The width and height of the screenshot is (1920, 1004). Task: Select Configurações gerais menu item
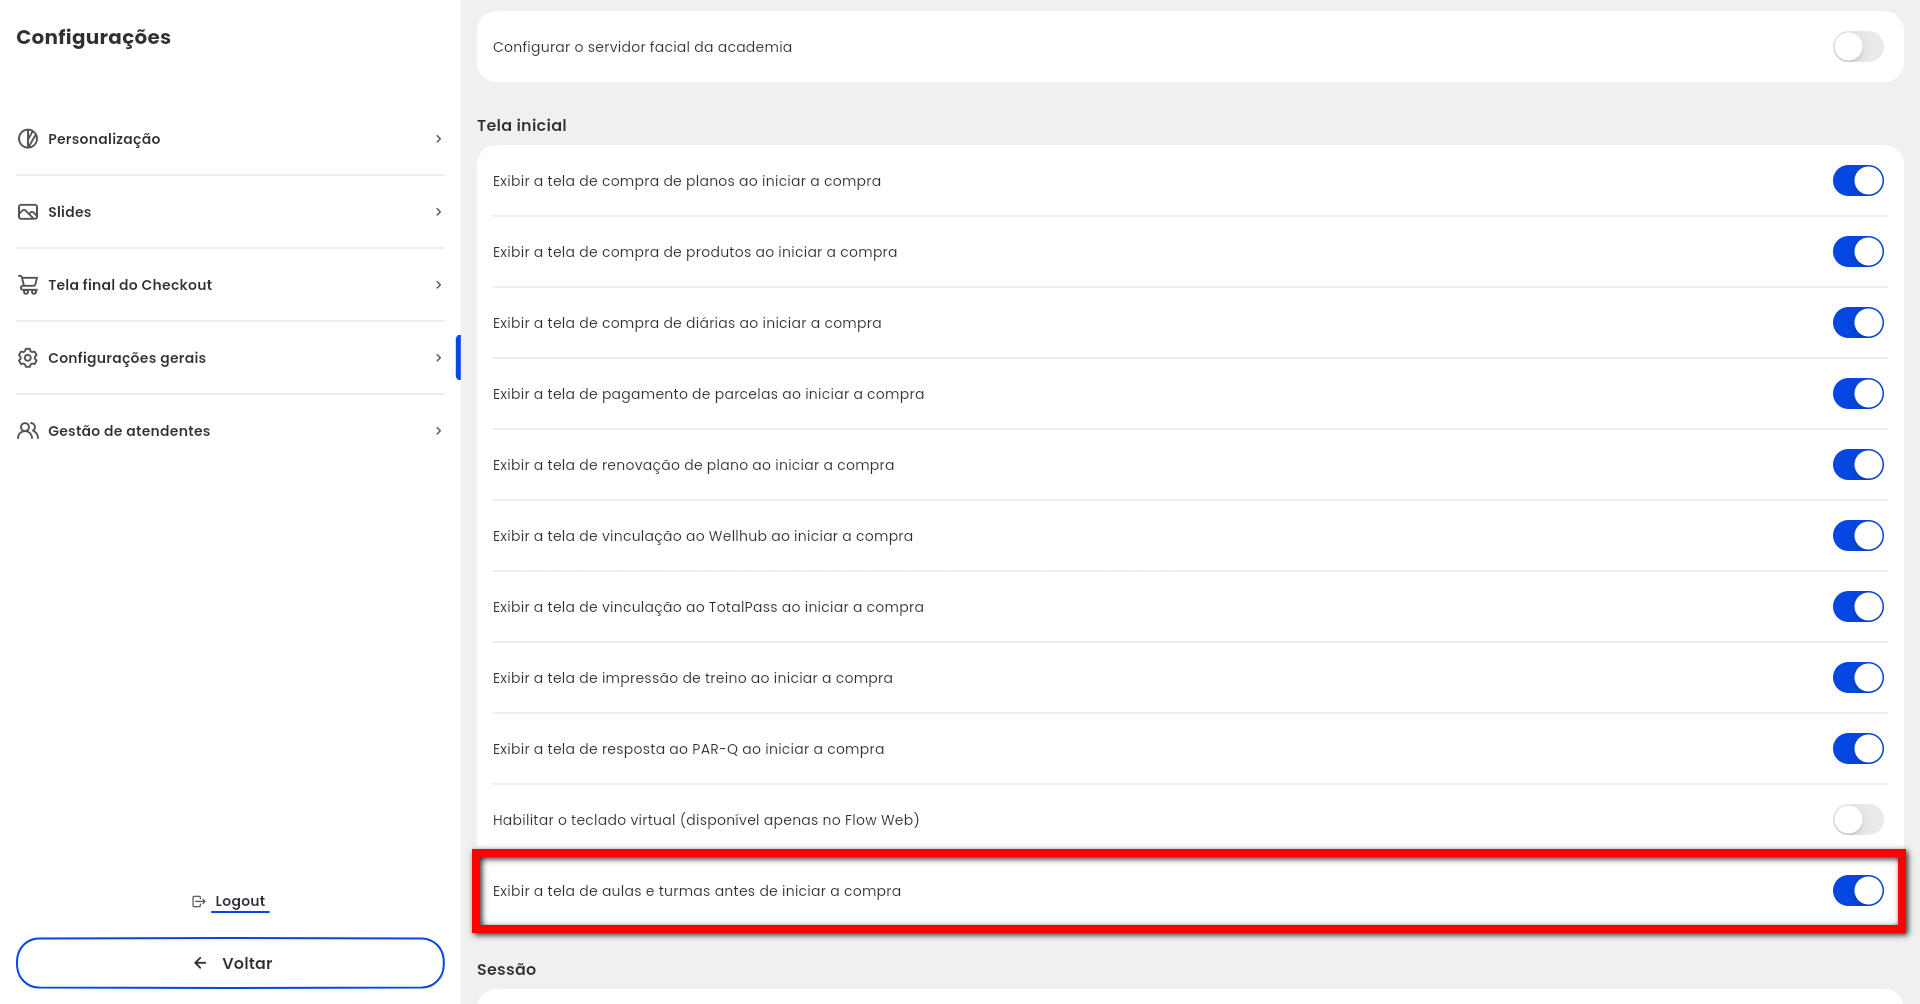(127, 358)
